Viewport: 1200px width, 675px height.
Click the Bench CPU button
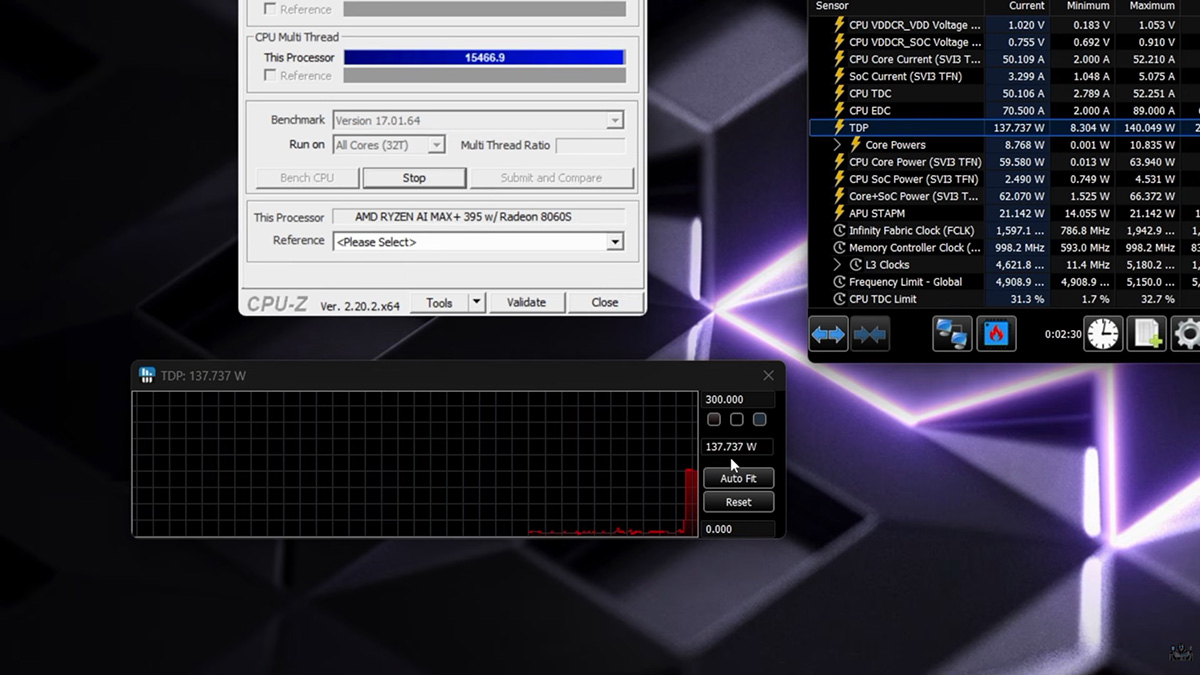coord(307,178)
